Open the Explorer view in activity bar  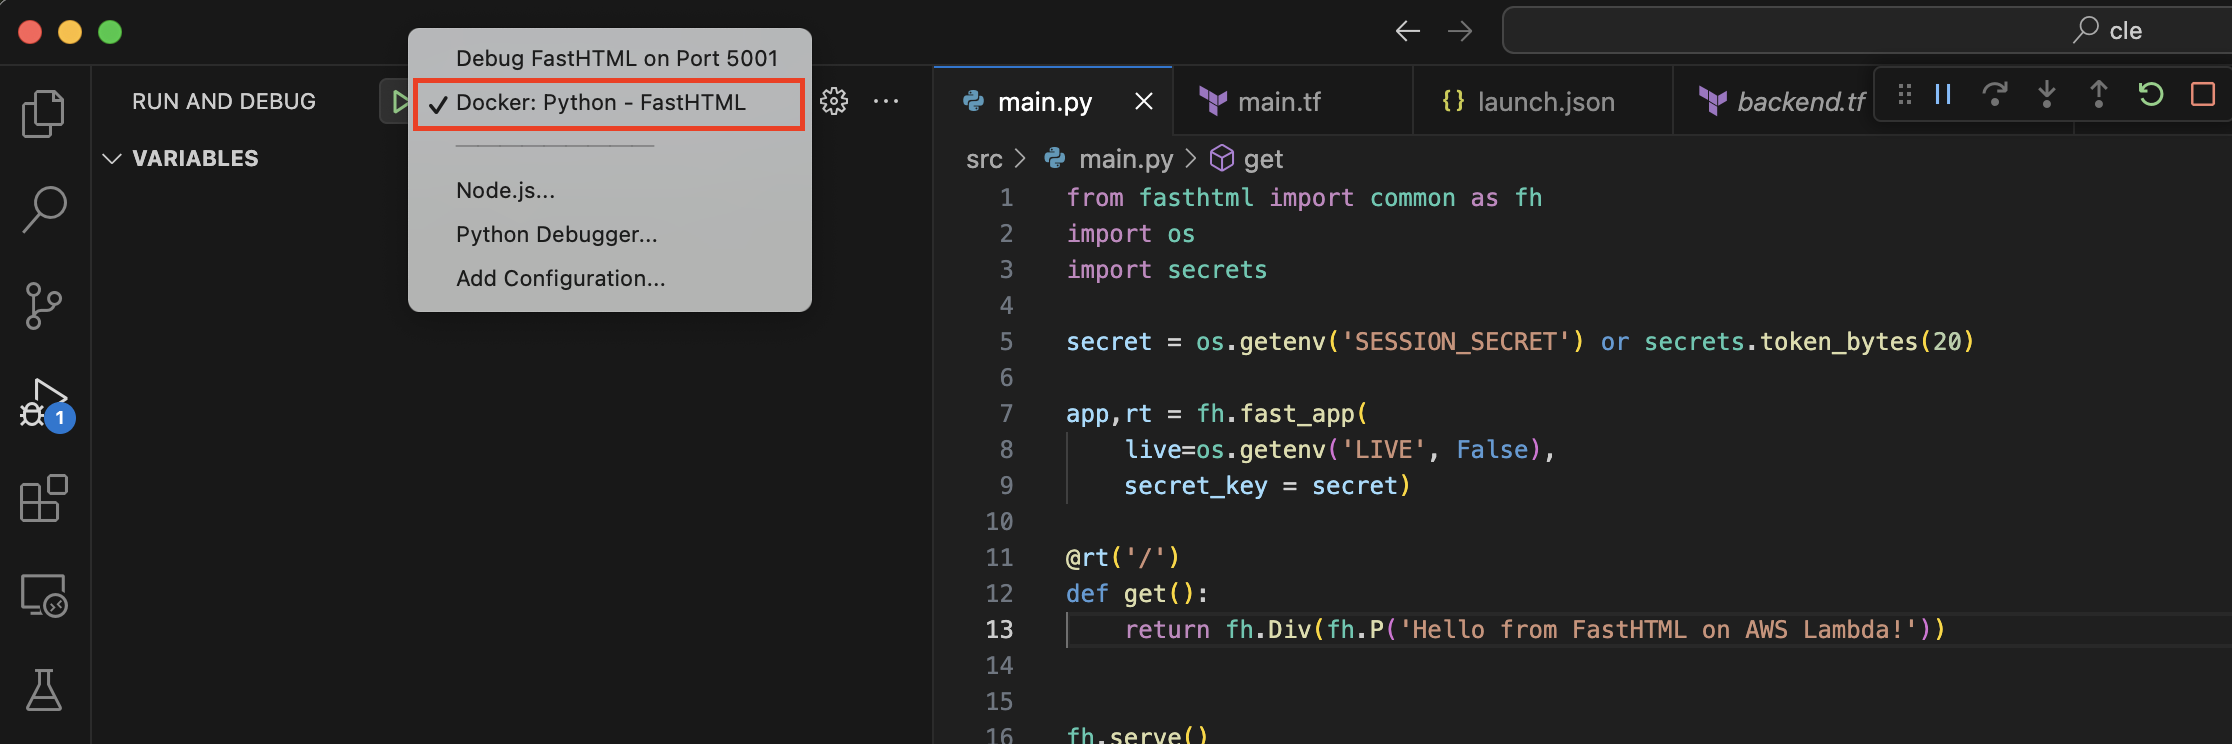click(43, 113)
